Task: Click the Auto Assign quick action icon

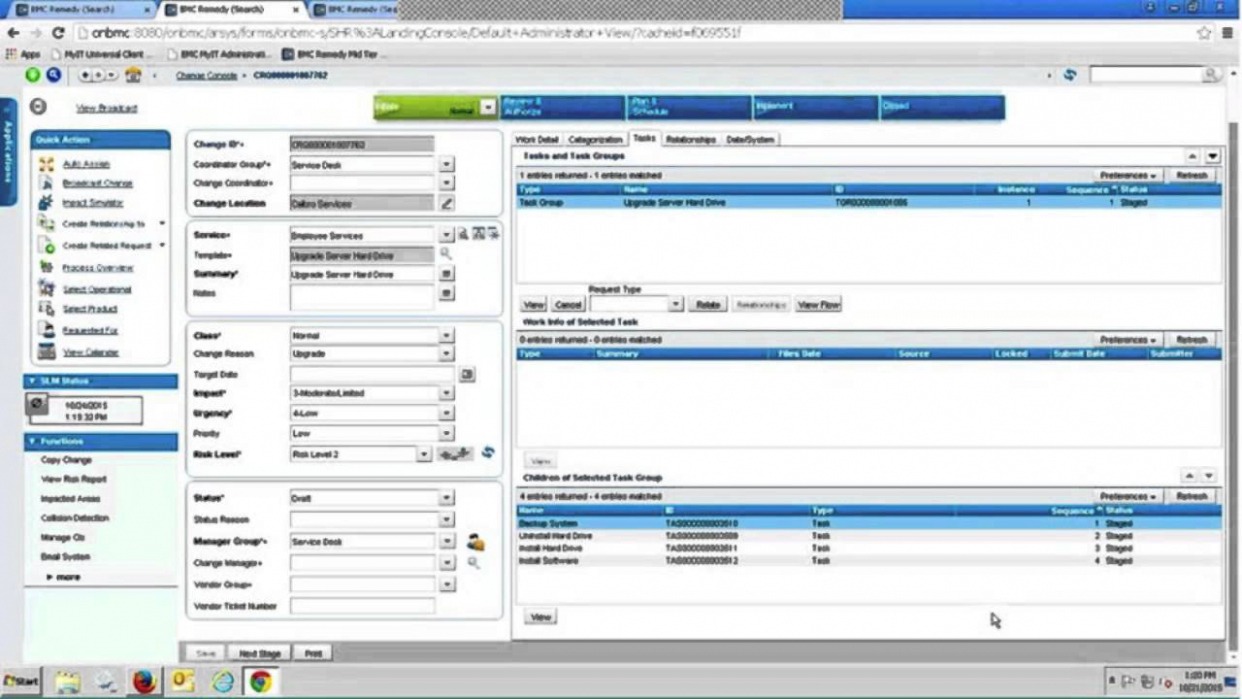Action: [46, 164]
